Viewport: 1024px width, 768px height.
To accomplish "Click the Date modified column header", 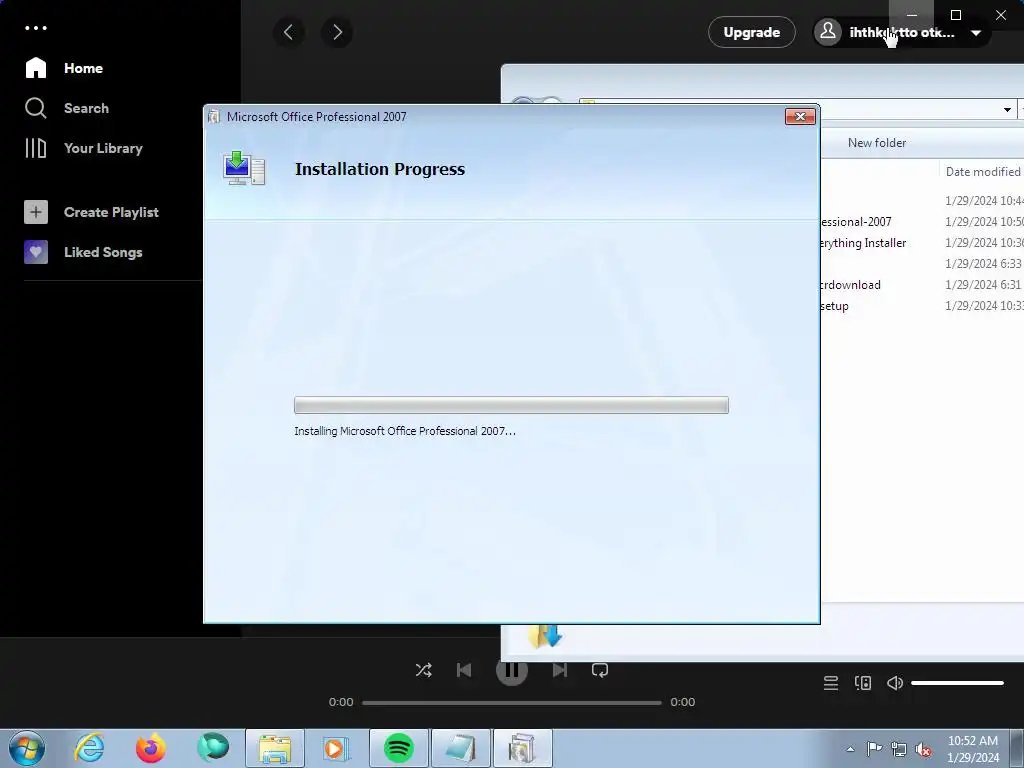I will click(982, 171).
